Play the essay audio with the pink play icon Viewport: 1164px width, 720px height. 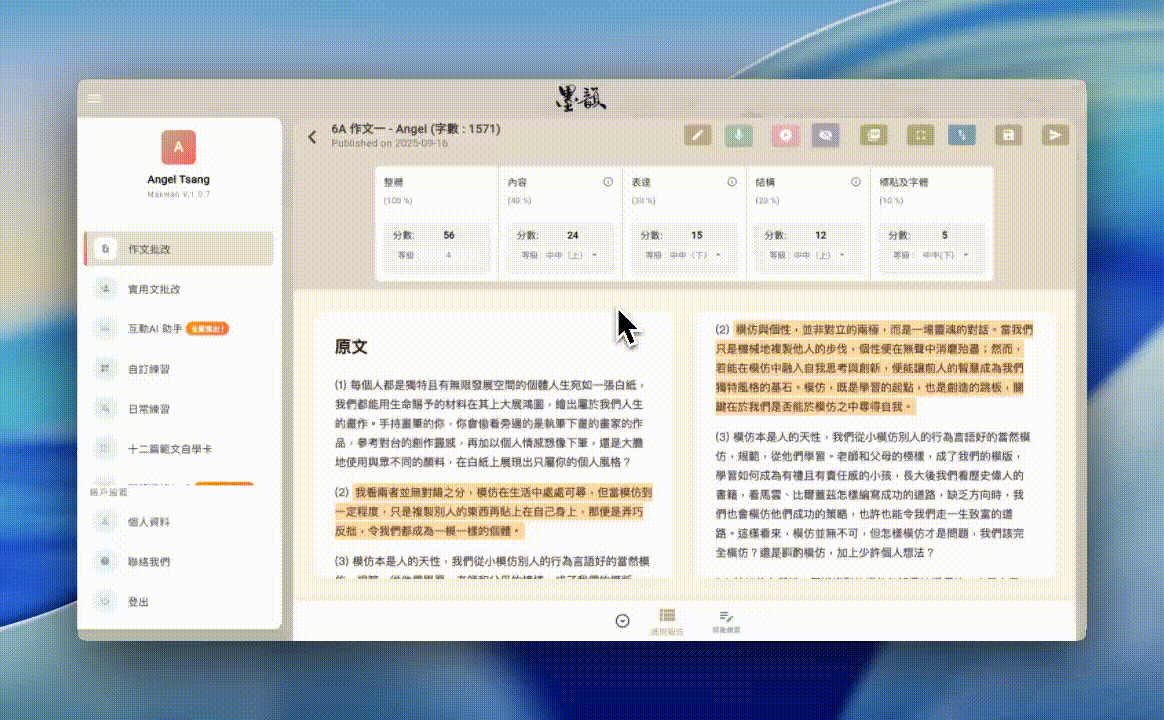pos(784,134)
